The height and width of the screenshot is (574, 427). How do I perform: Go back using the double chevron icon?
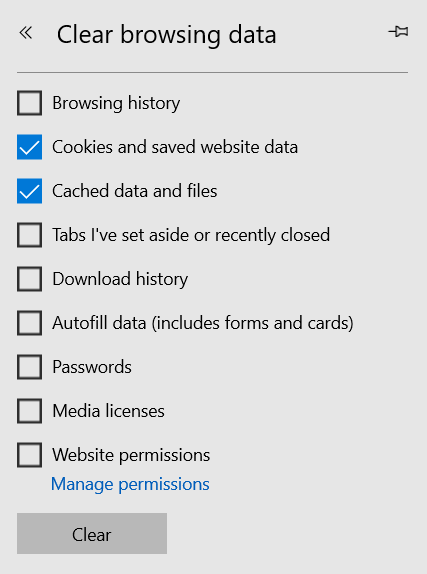coord(26,33)
